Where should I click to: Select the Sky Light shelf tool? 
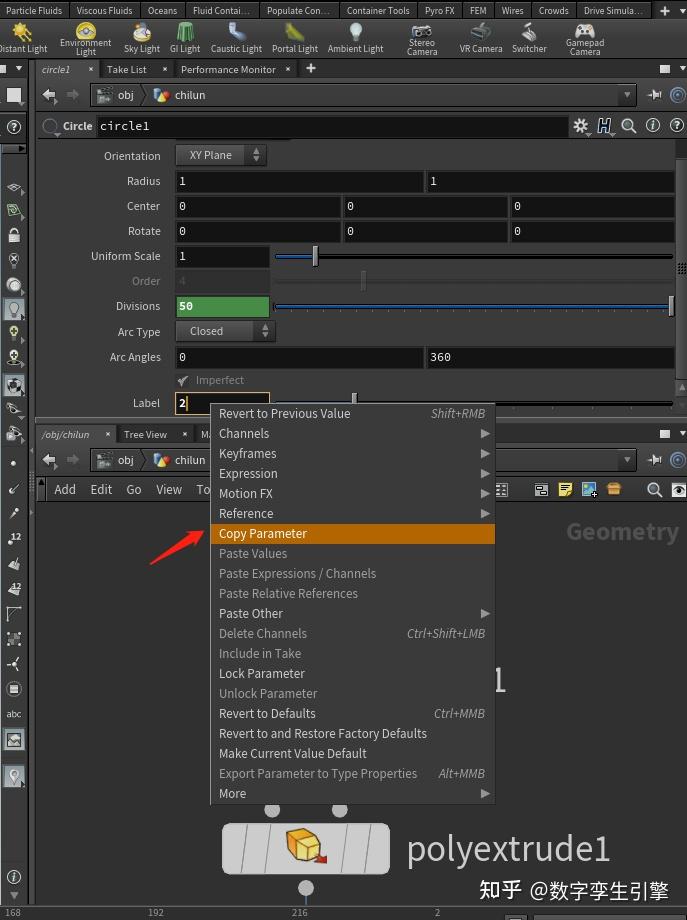point(142,37)
